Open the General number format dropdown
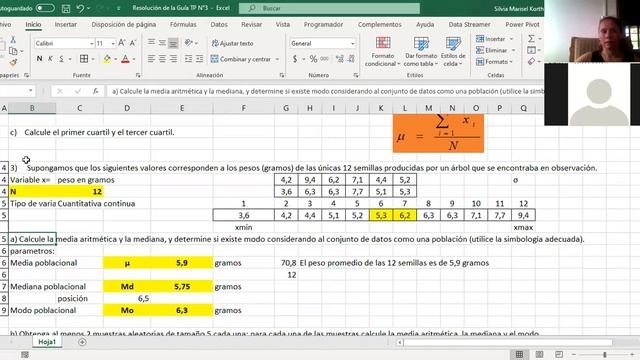 pos(353,43)
